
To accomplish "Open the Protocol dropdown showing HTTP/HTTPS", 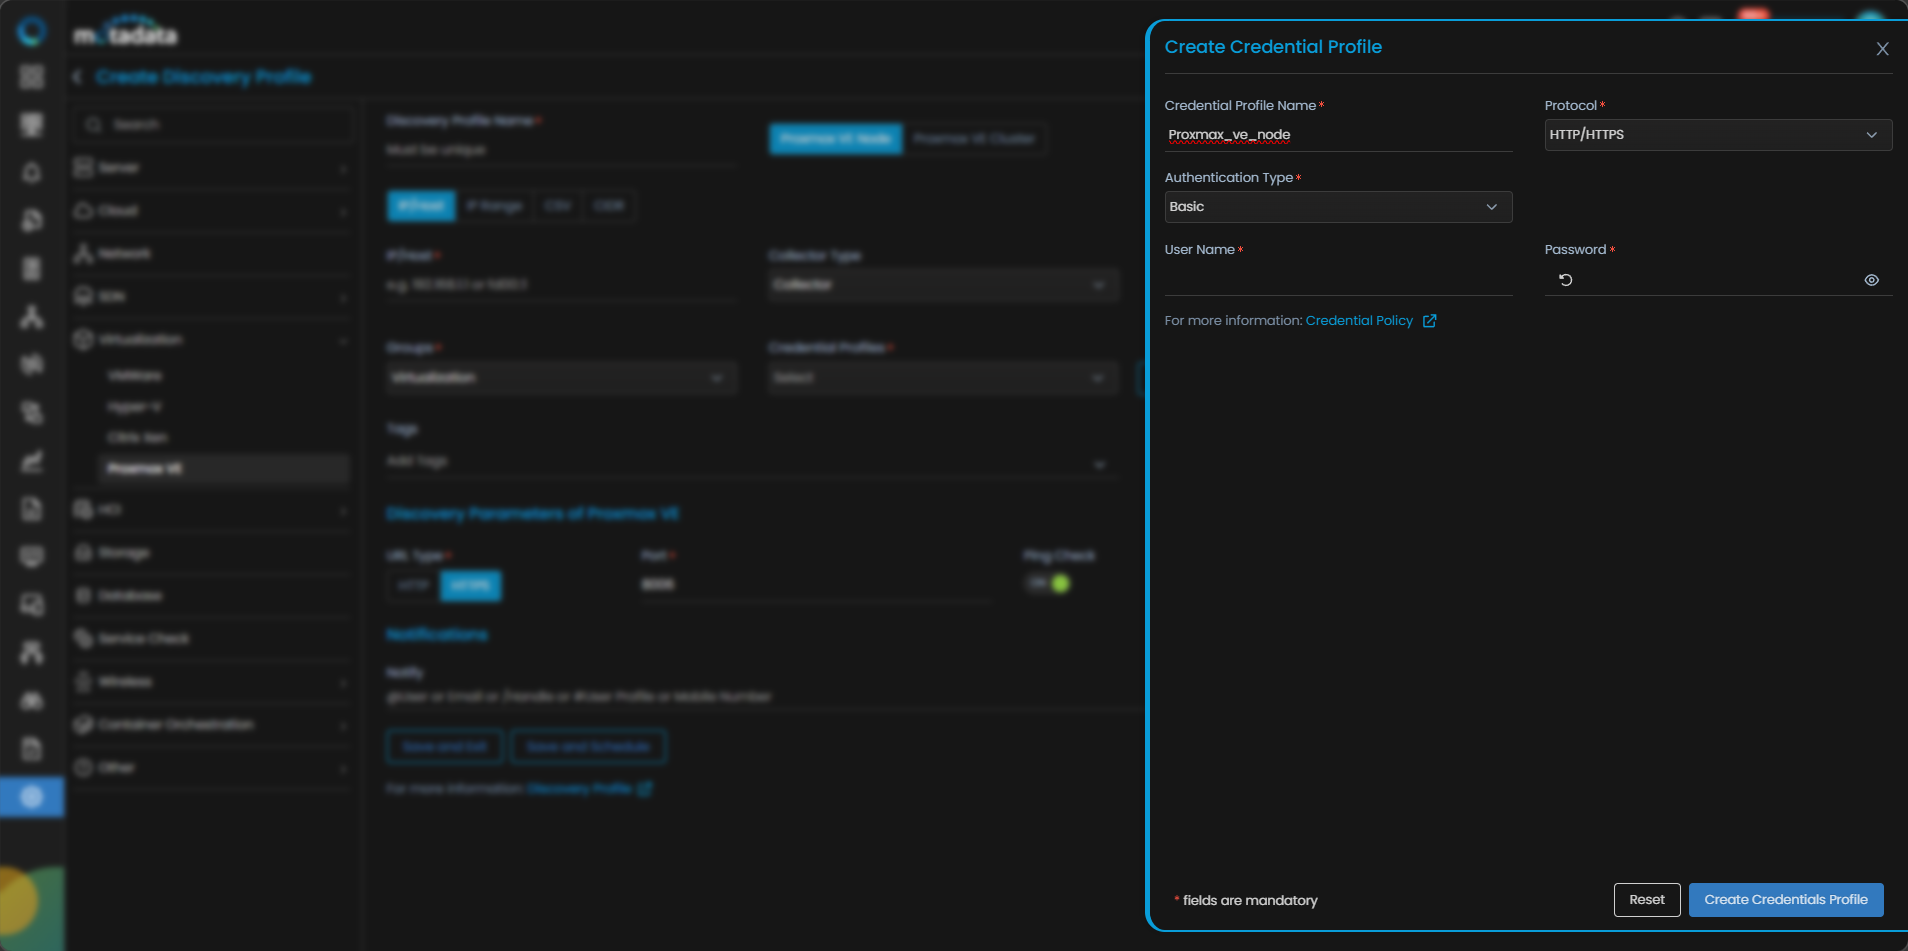I will point(1717,135).
